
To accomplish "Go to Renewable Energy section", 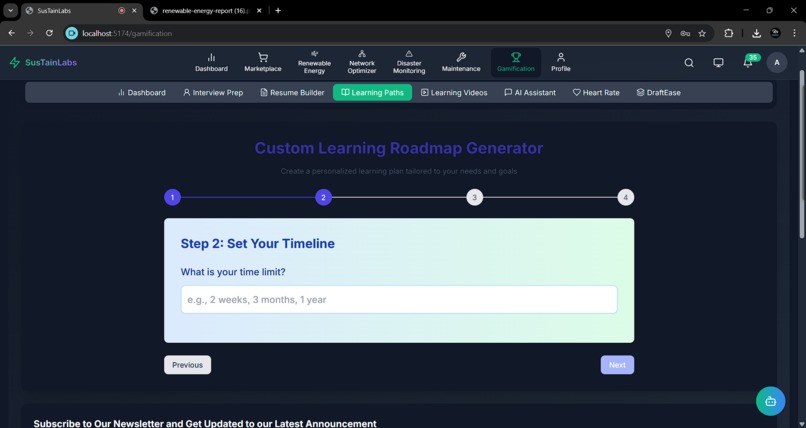I will tap(314, 63).
